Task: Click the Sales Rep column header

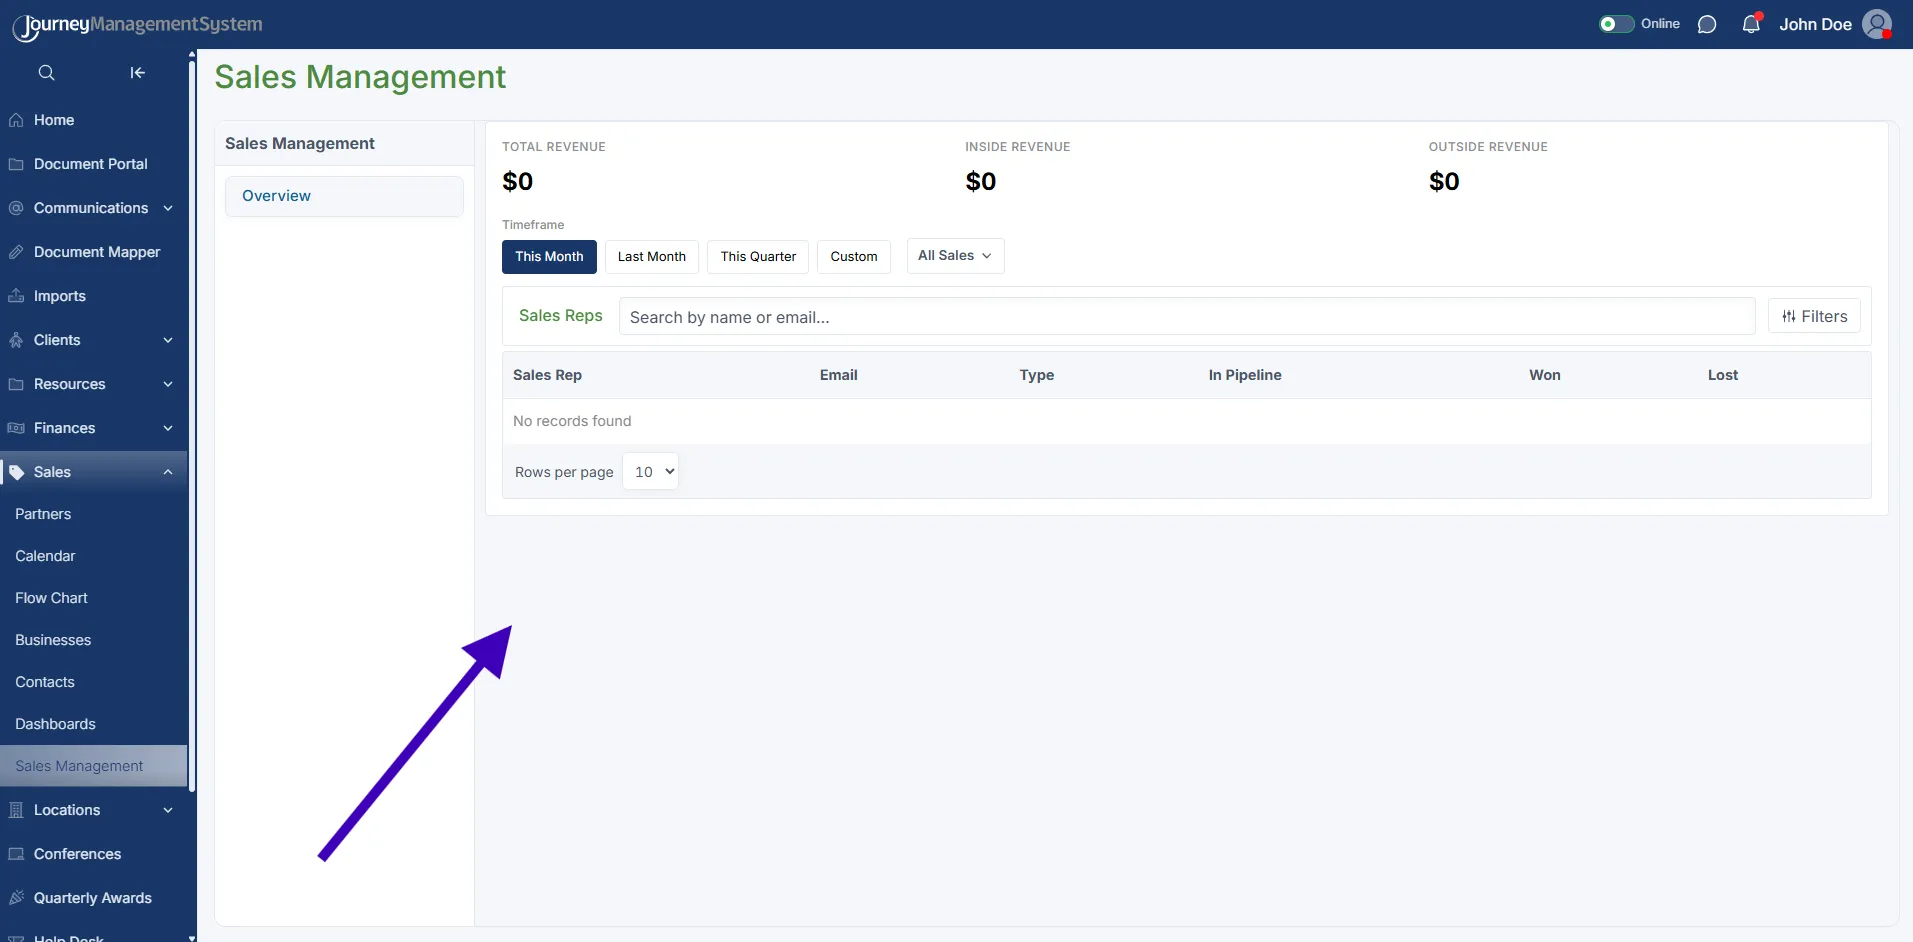Action: click(x=547, y=375)
